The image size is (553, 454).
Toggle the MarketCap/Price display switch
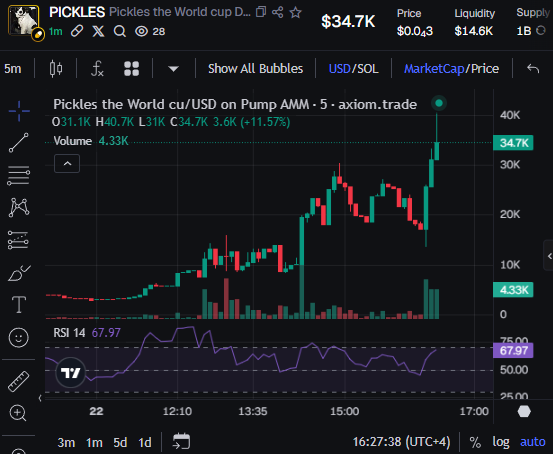[x=451, y=68]
